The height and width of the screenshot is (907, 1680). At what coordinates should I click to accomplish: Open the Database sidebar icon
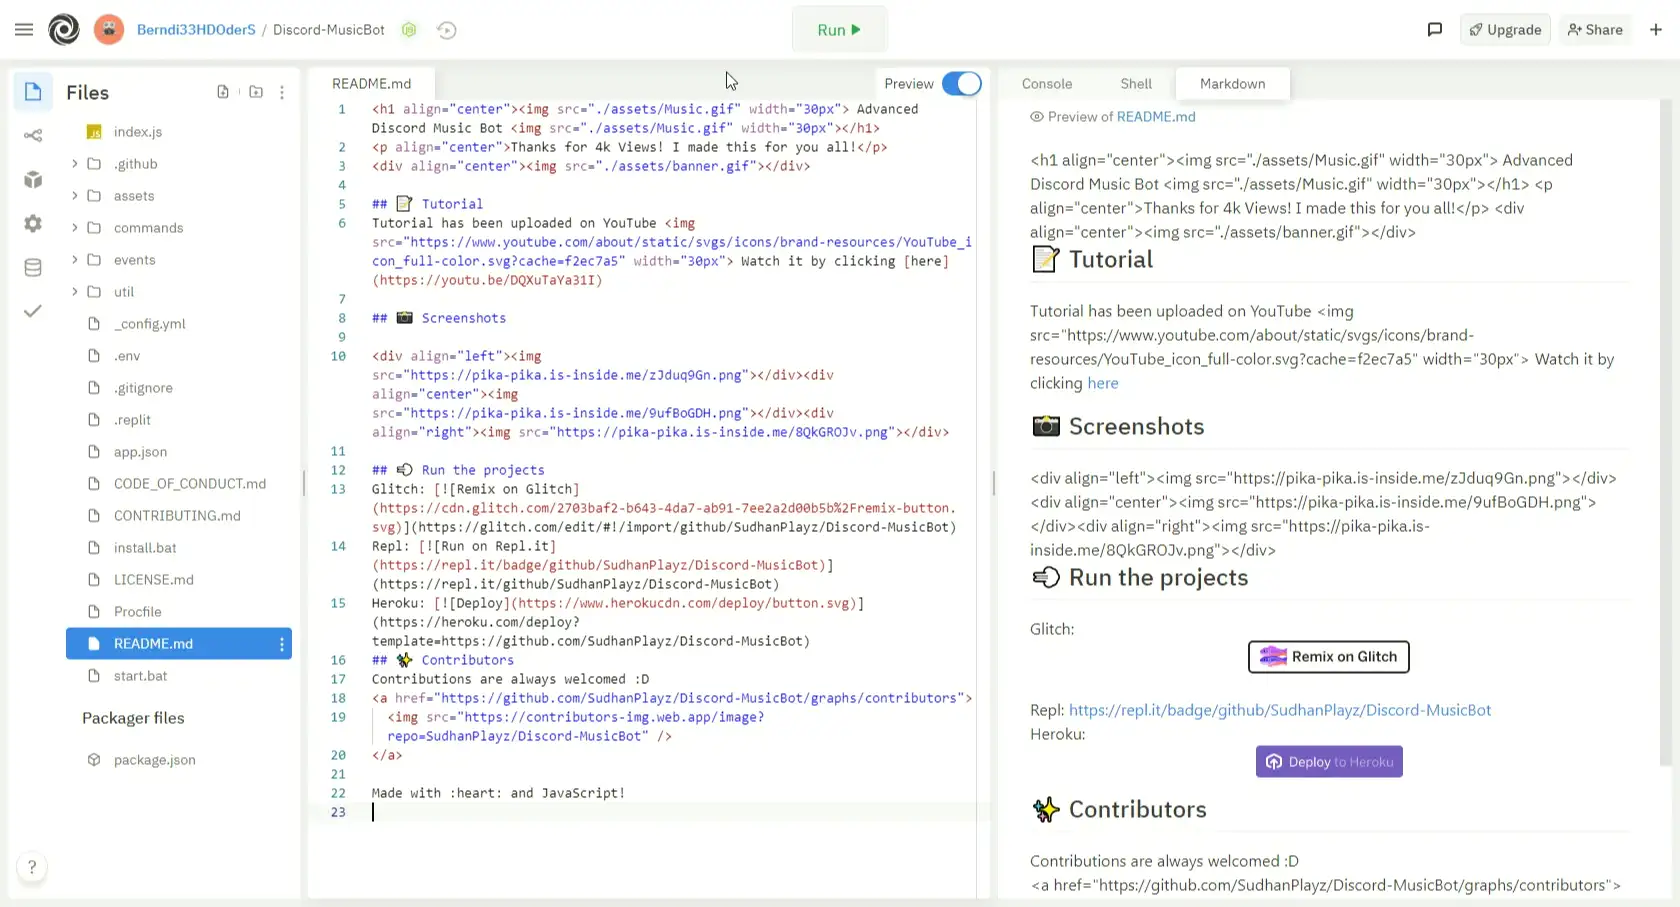pos(33,268)
